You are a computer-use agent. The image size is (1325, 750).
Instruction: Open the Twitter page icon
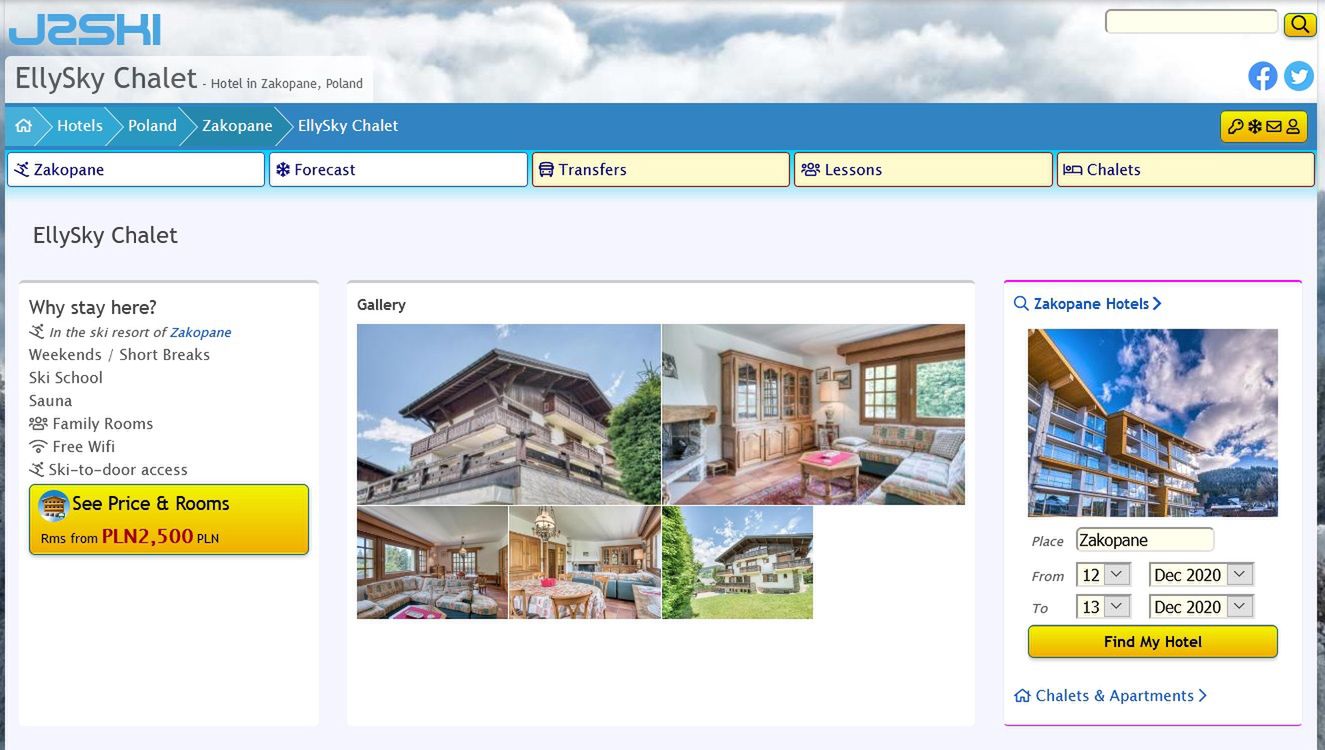1298,76
